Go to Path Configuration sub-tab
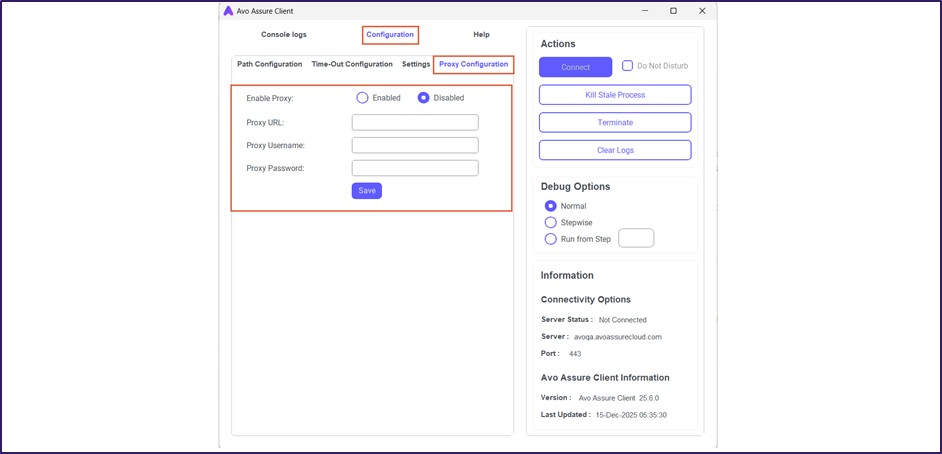Image resolution: width=942 pixels, height=454 pixels. (x=269, y=64)
